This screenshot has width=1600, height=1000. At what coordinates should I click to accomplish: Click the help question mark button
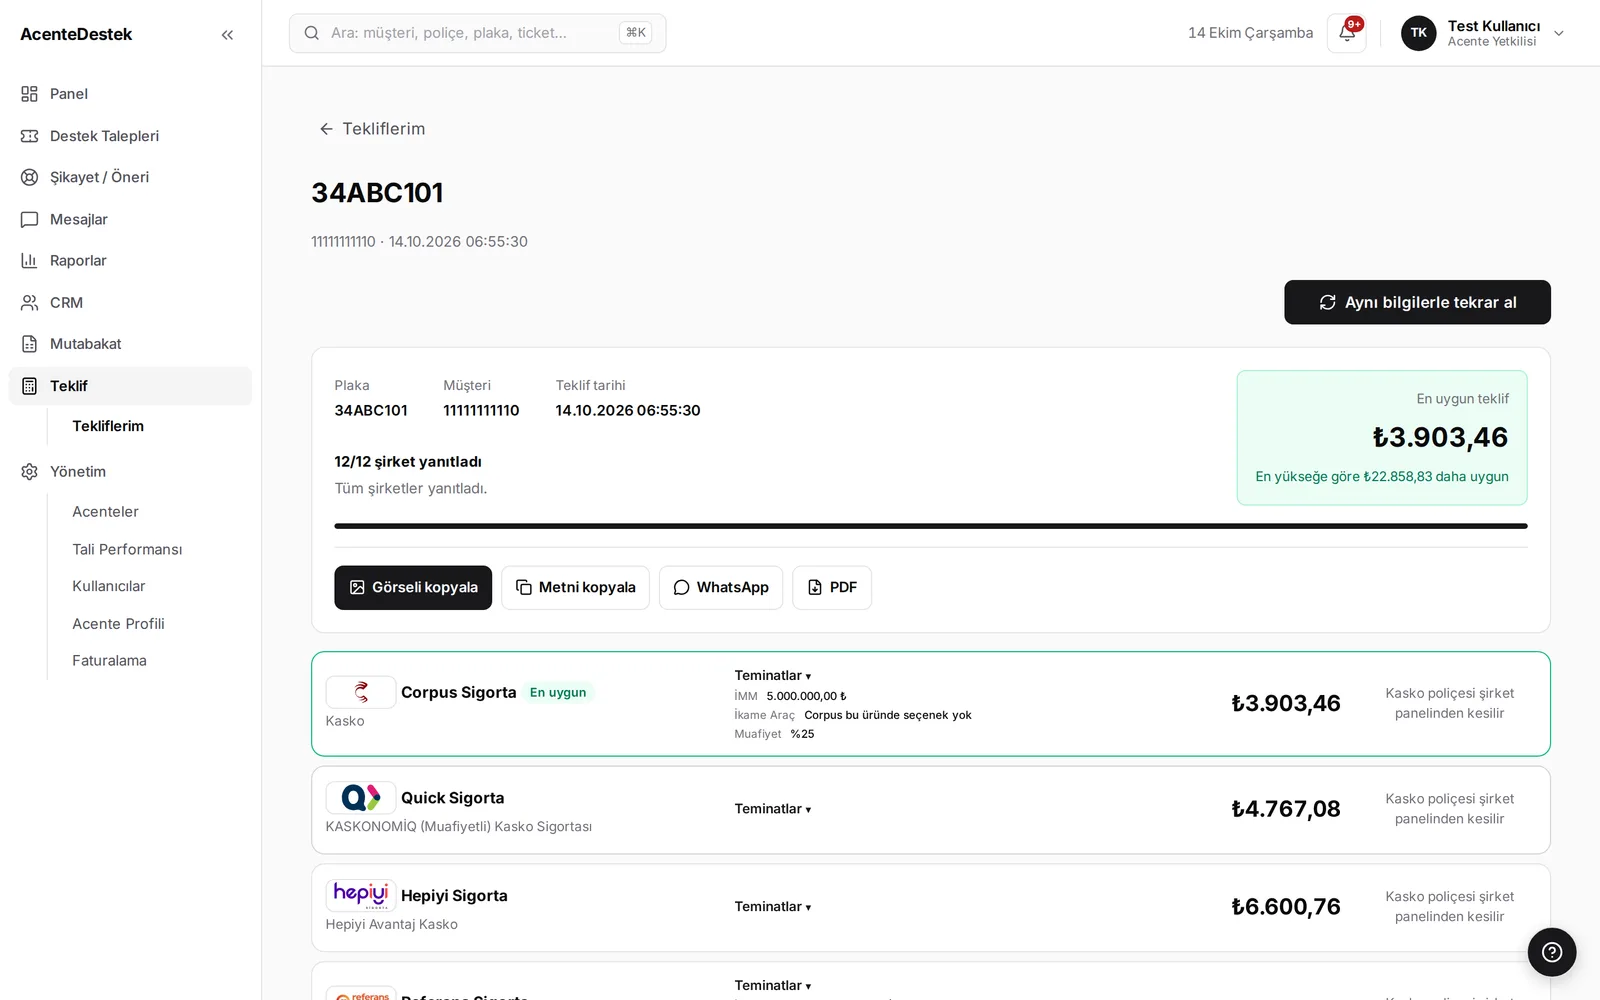[1552, 952]
